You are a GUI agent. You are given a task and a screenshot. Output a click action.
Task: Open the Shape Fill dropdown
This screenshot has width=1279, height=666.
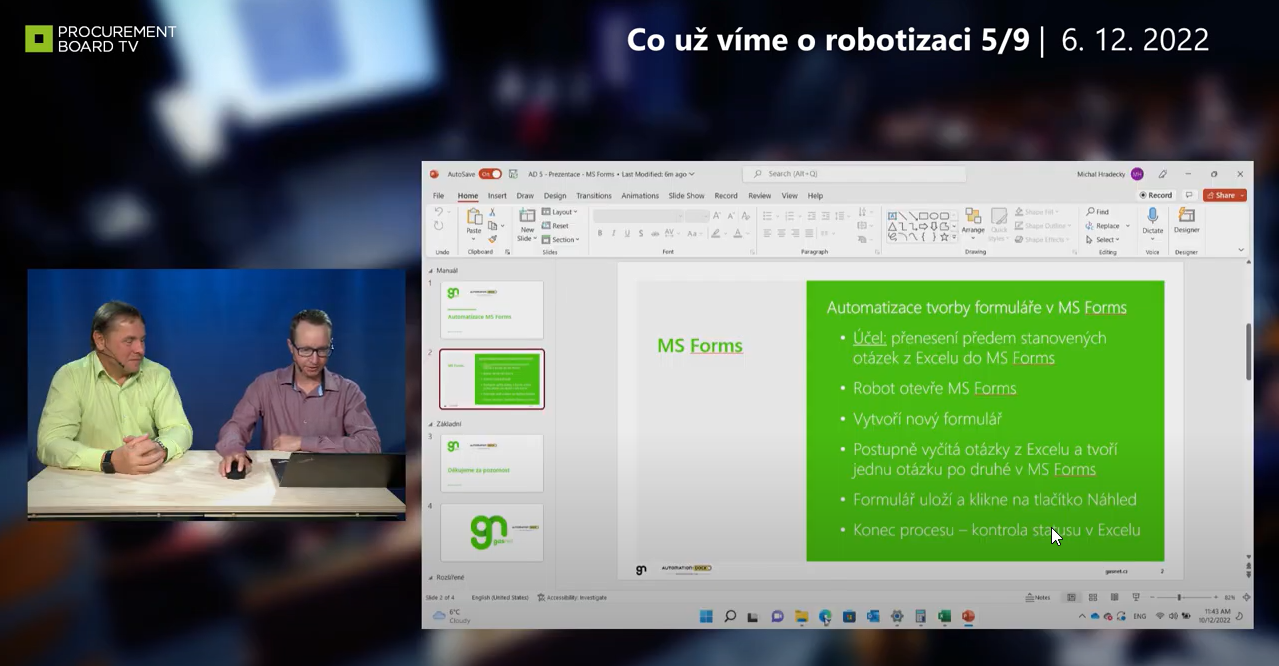(x=1035, y=212)
